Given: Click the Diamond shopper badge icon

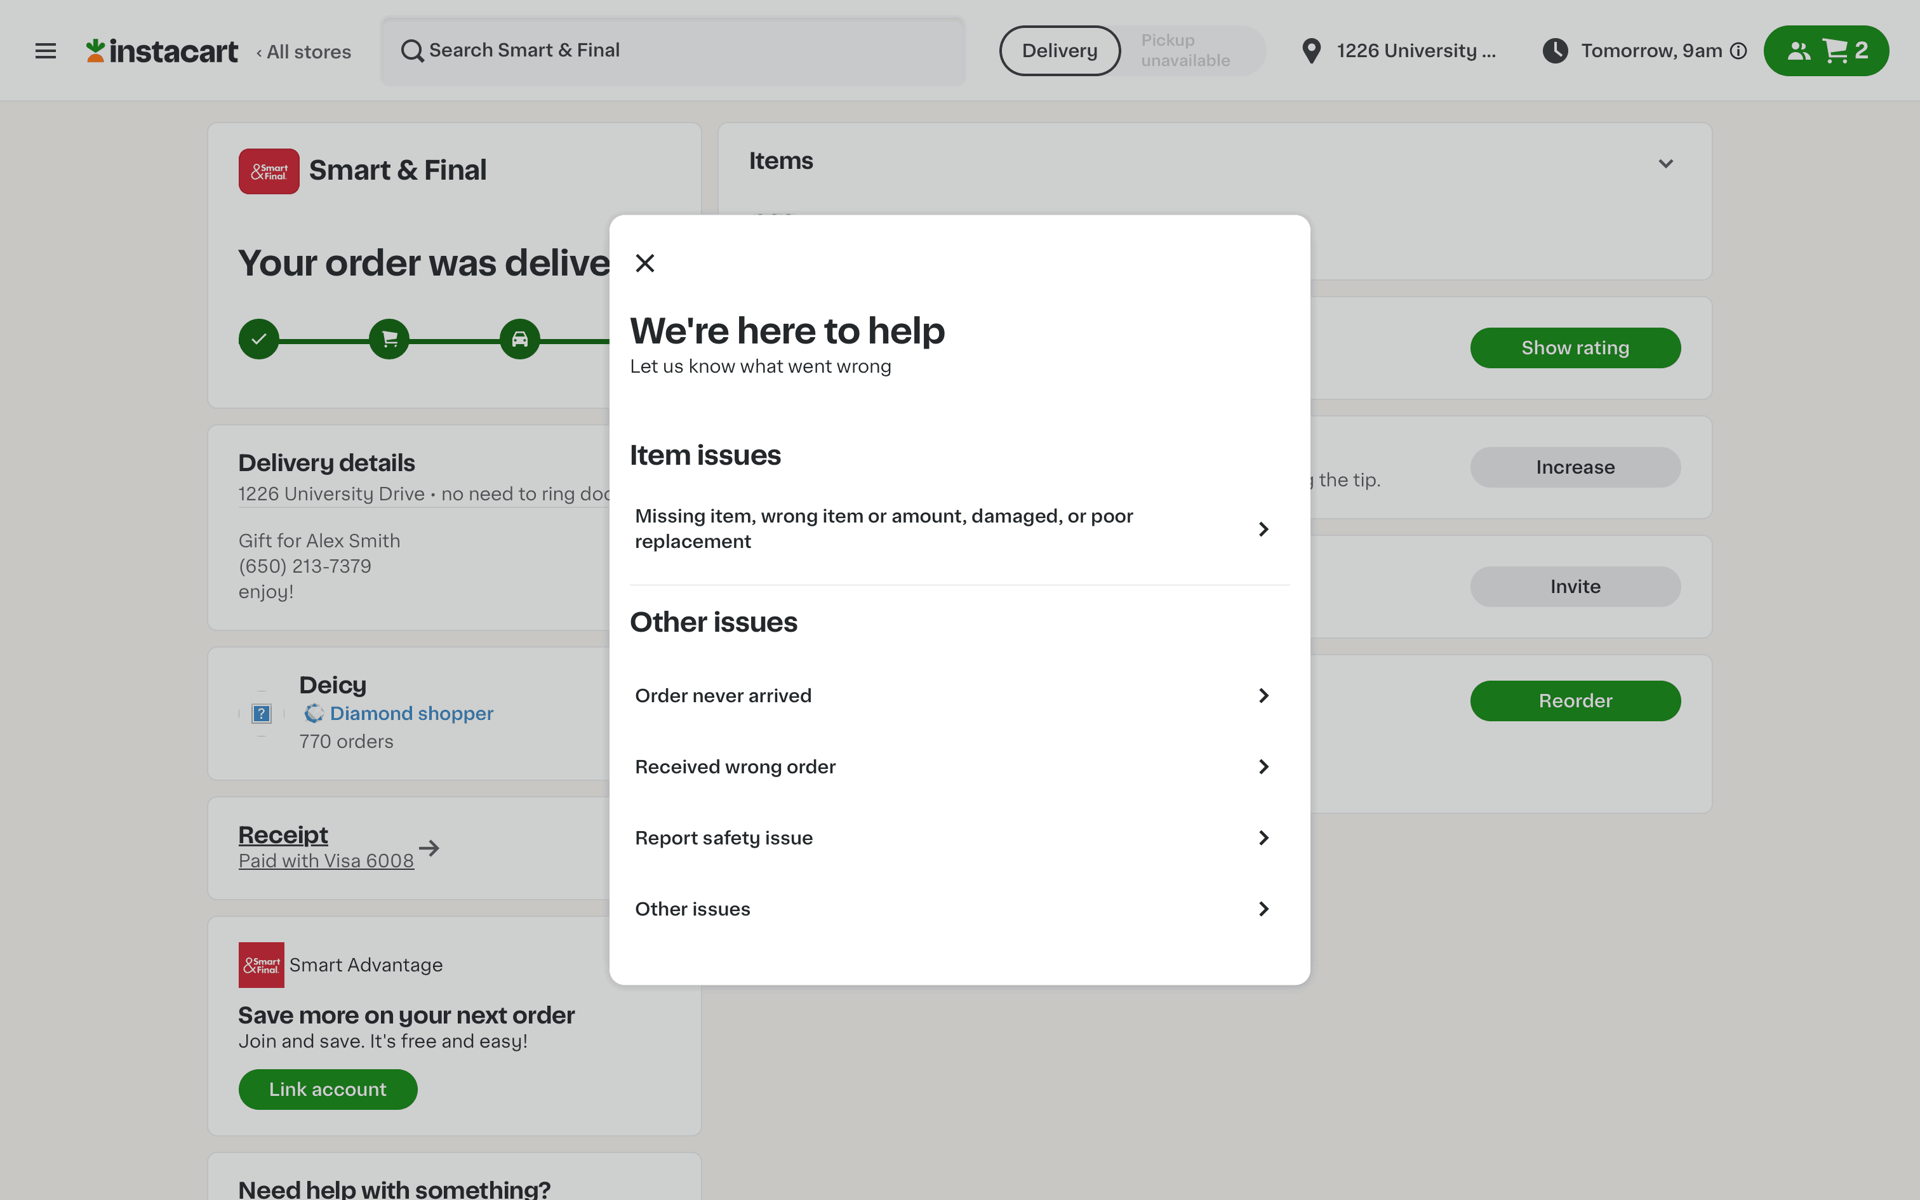Looking at the screenshot, I should click(314, 713).
